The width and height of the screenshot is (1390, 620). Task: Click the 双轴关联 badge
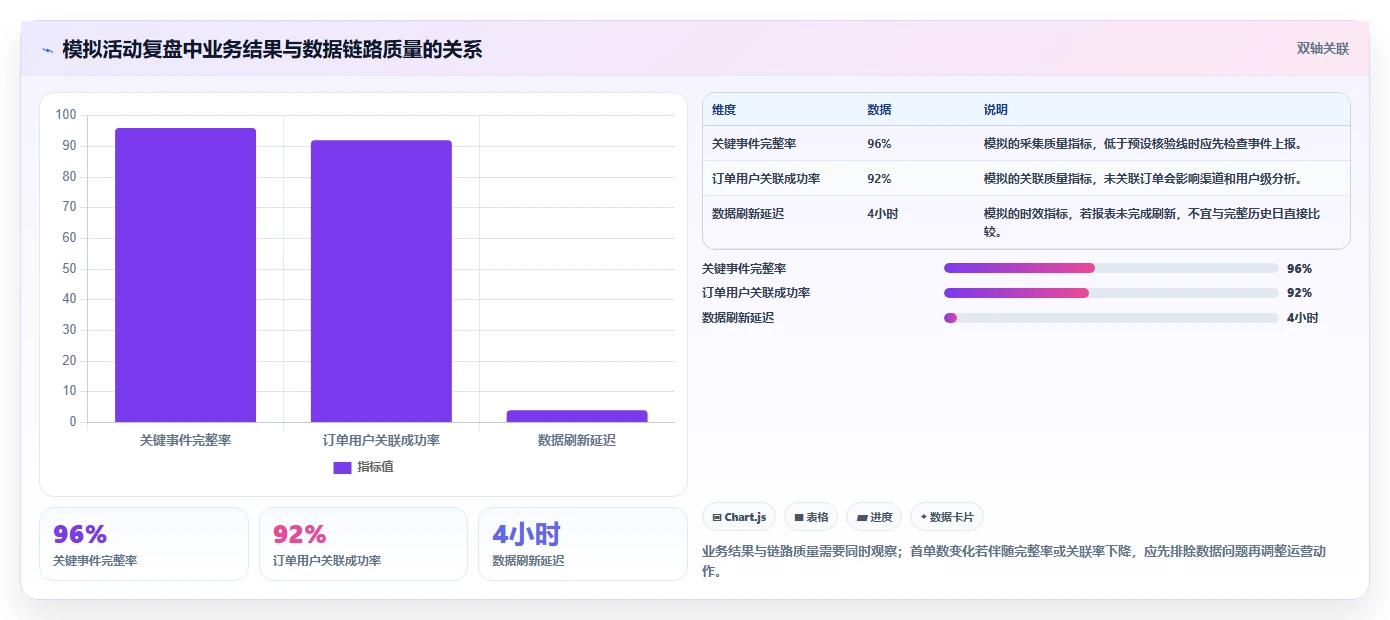(1323, 49)
